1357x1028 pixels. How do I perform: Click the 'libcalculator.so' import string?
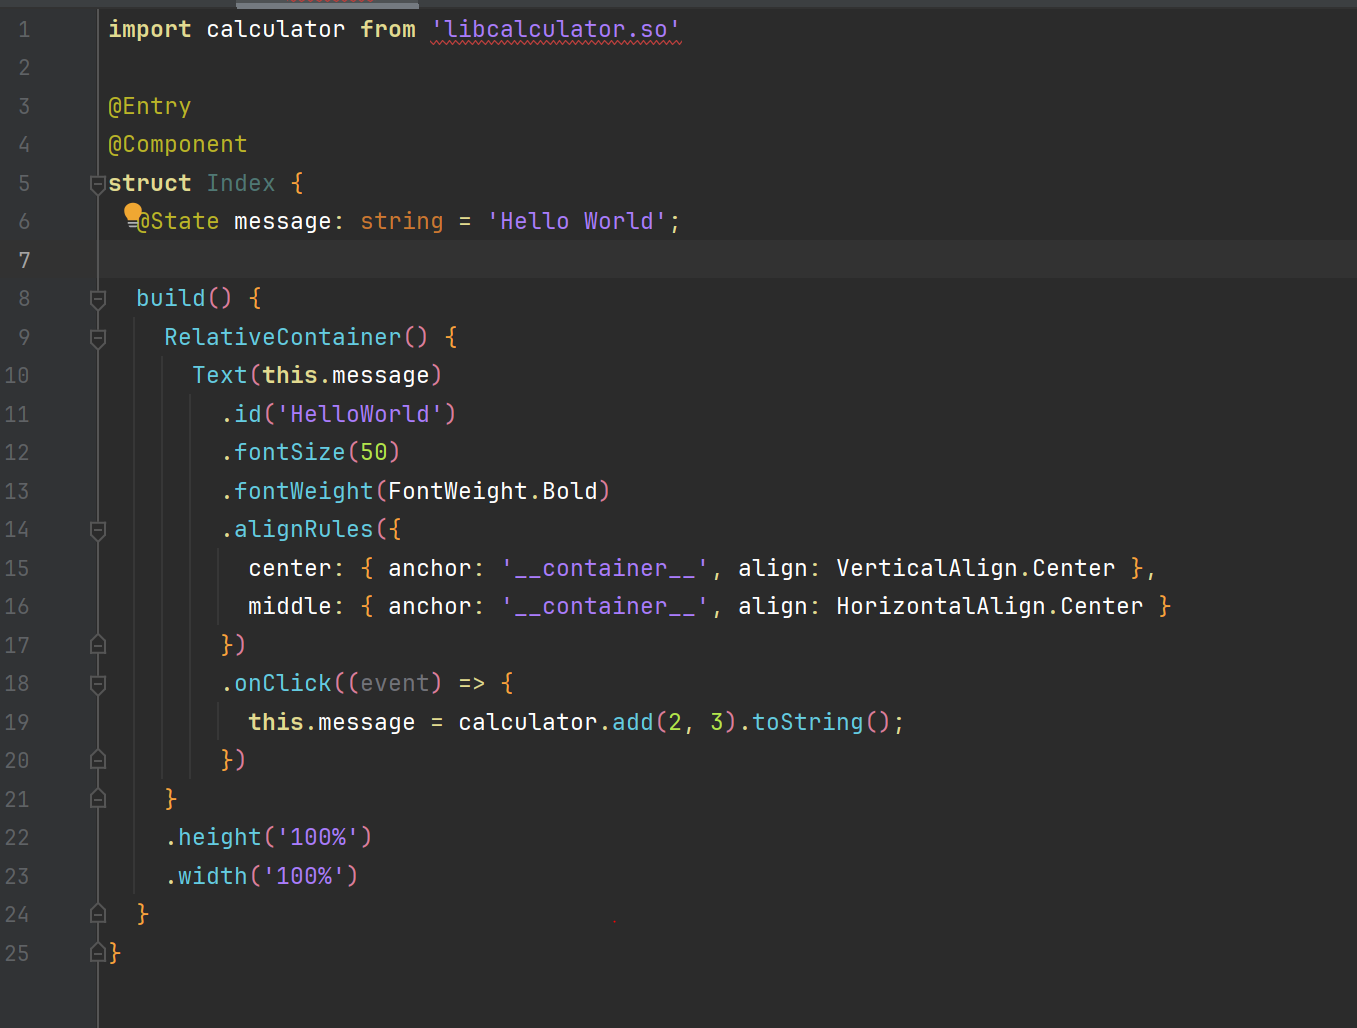(x=556, y=30)
